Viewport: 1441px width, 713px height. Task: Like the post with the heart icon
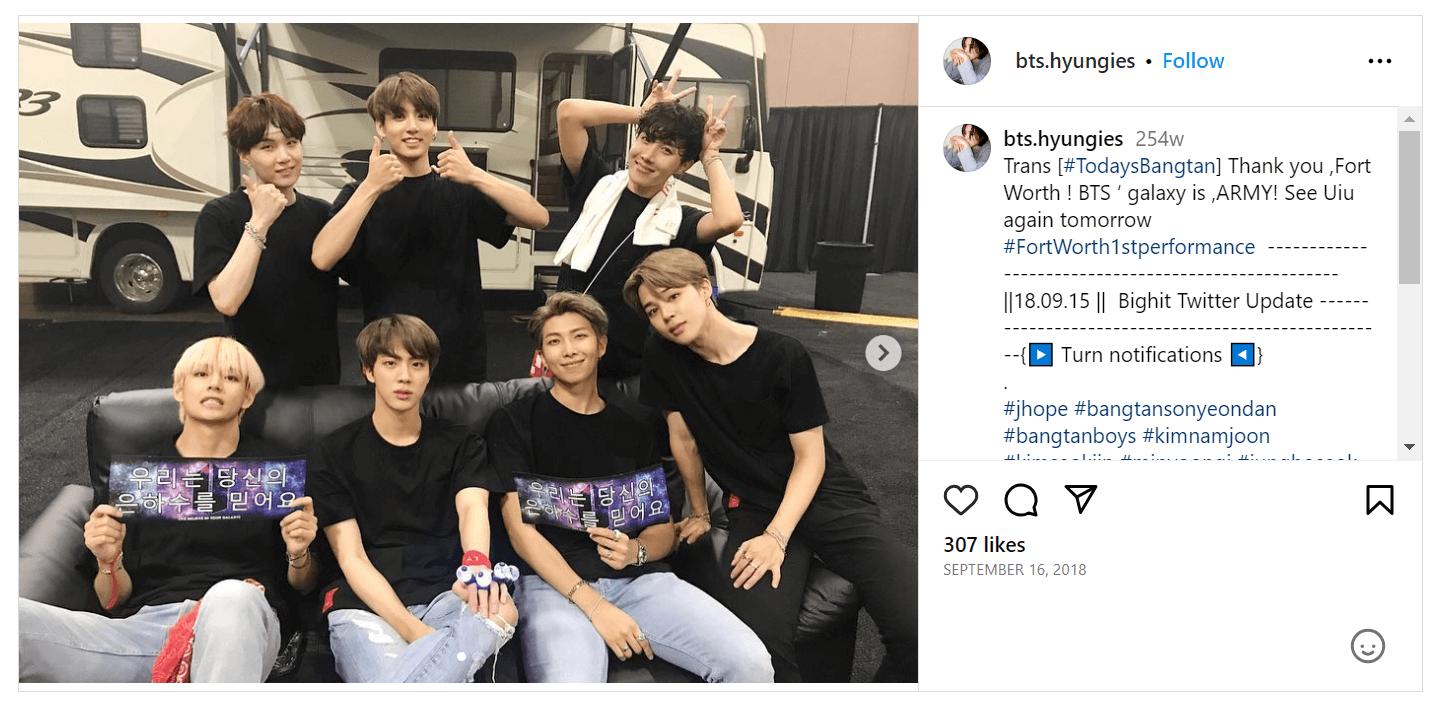[x=961, y=500]
